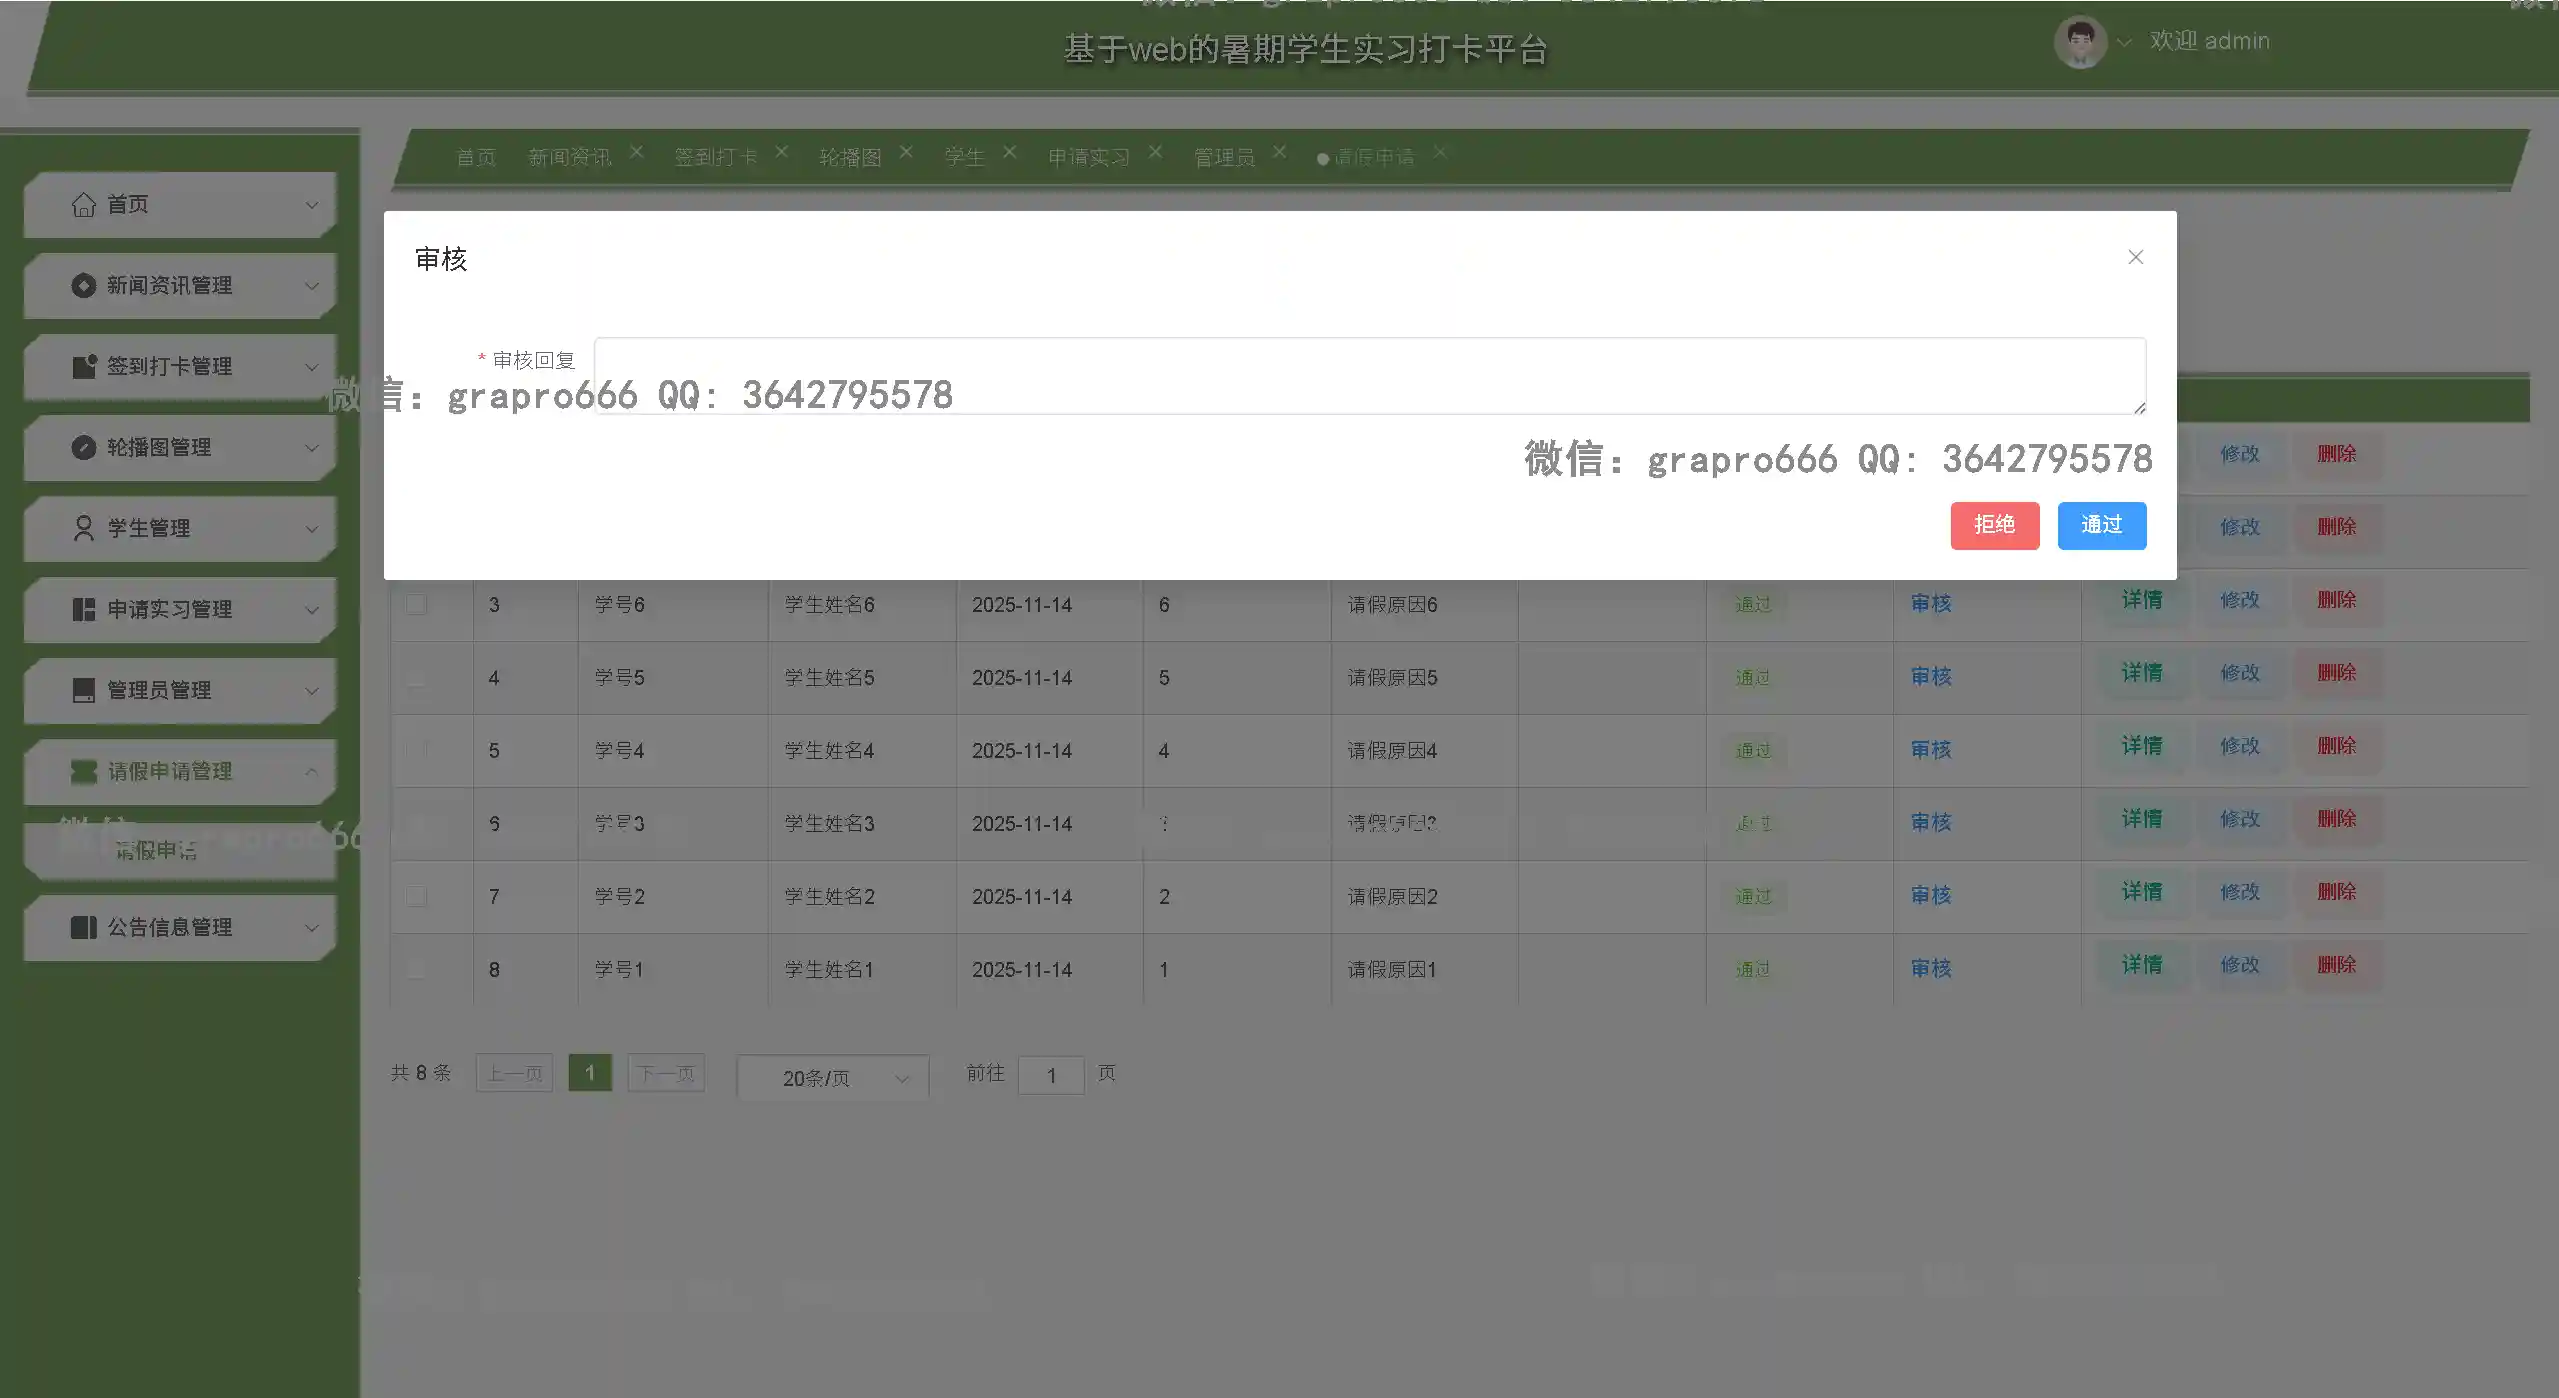Screen dimensions: 2559x1398
Task: Check the checkbox for row 8
Action: coord(416,969)
